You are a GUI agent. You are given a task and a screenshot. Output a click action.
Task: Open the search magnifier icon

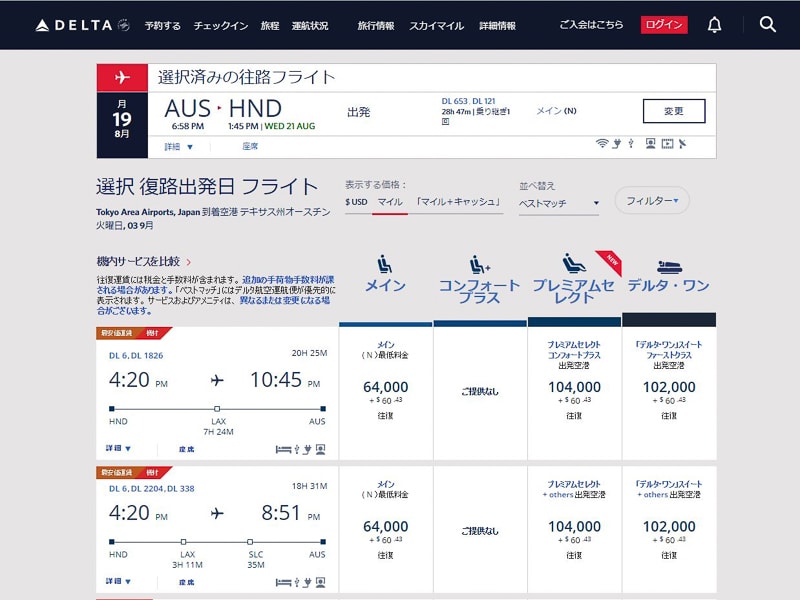pos(767,24)
